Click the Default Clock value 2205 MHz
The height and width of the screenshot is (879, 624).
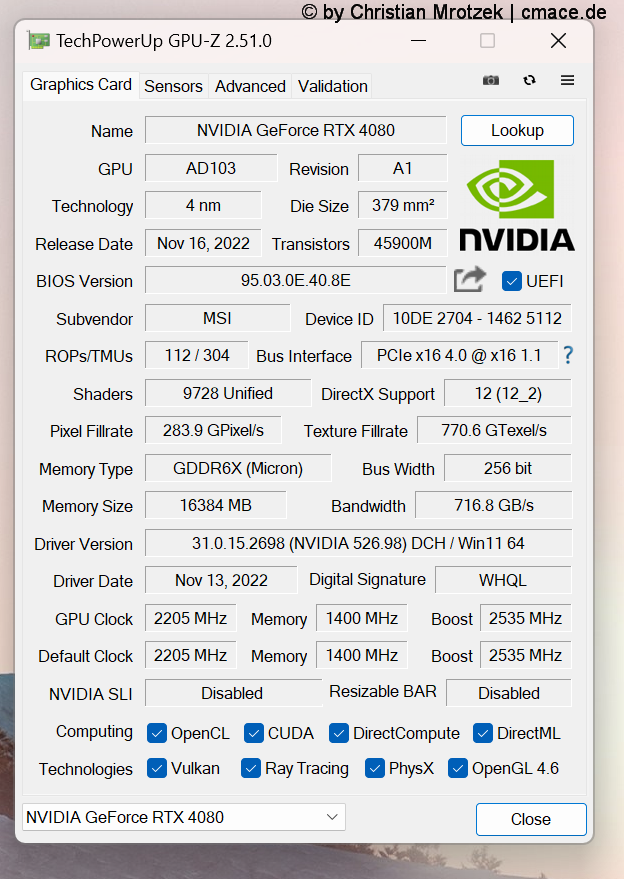191,655
